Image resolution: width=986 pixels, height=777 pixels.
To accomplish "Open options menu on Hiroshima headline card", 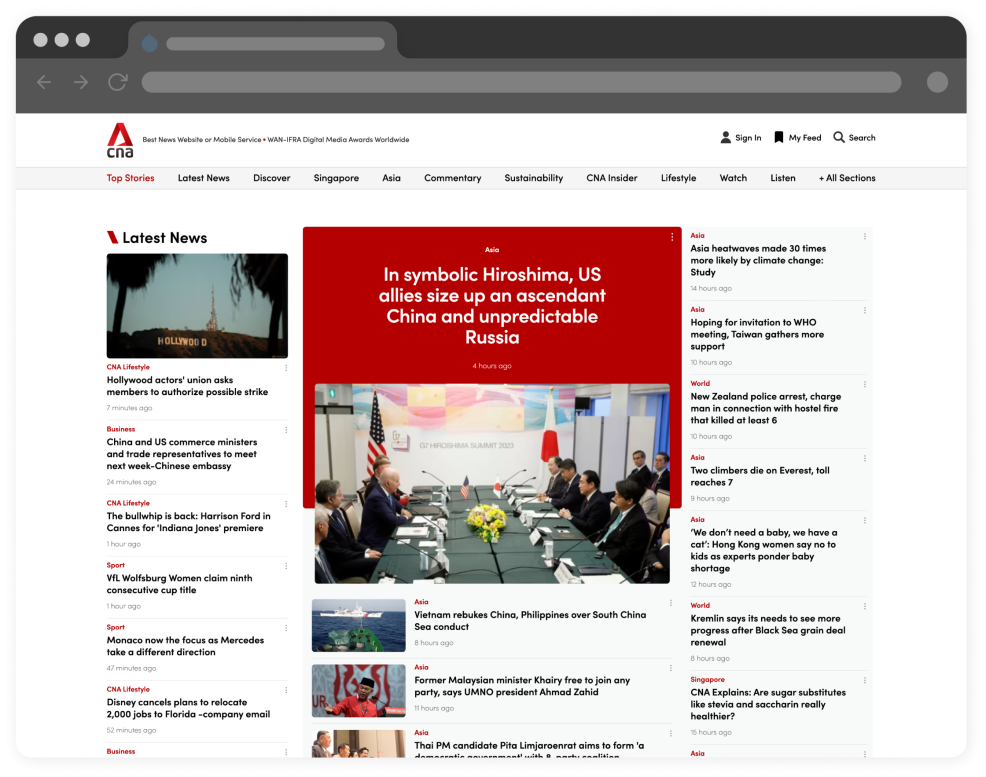I will tap(673, 237).
